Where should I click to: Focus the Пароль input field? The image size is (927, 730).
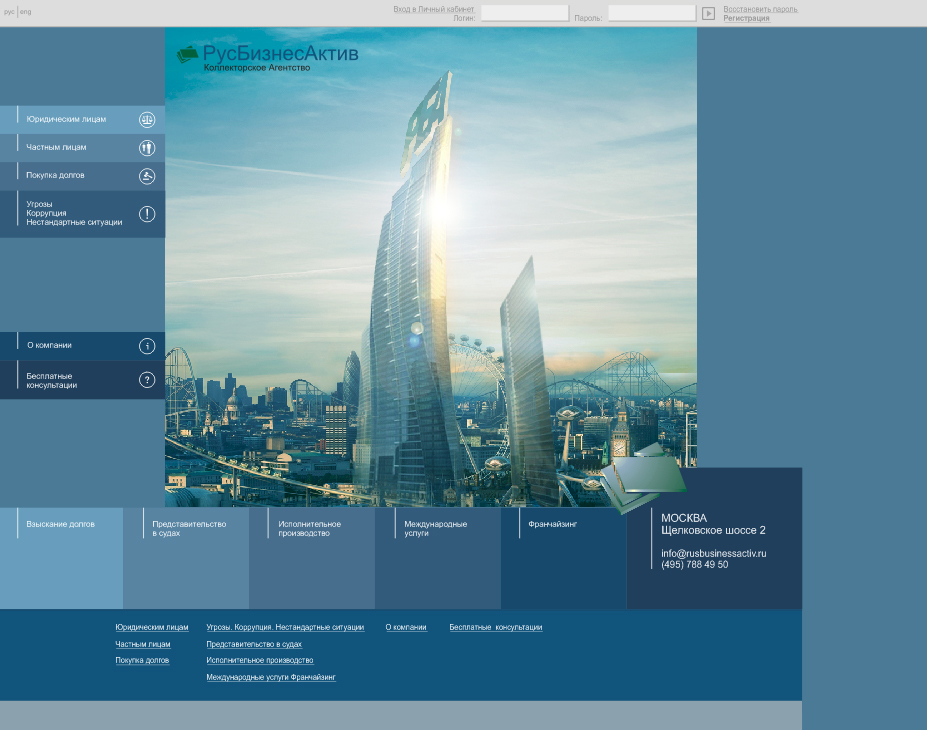(651, 13)
